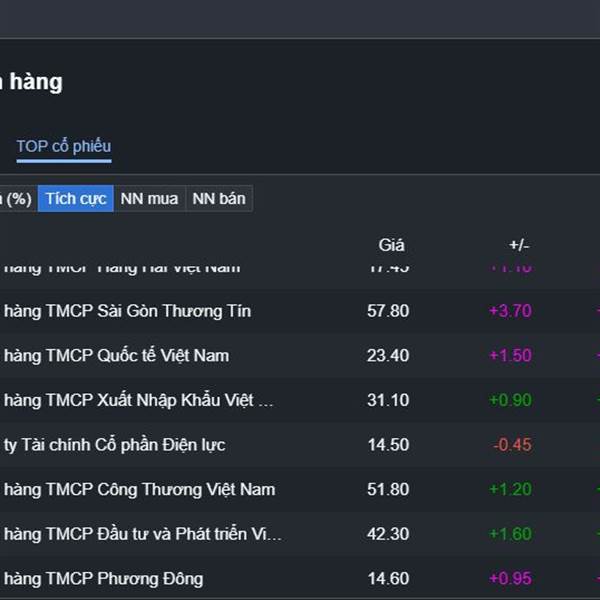Open Đầu tư và Phát triển stock row
The width and height of the screenshot is (600, 600).
pyautogui.click(x=300, y=534)
